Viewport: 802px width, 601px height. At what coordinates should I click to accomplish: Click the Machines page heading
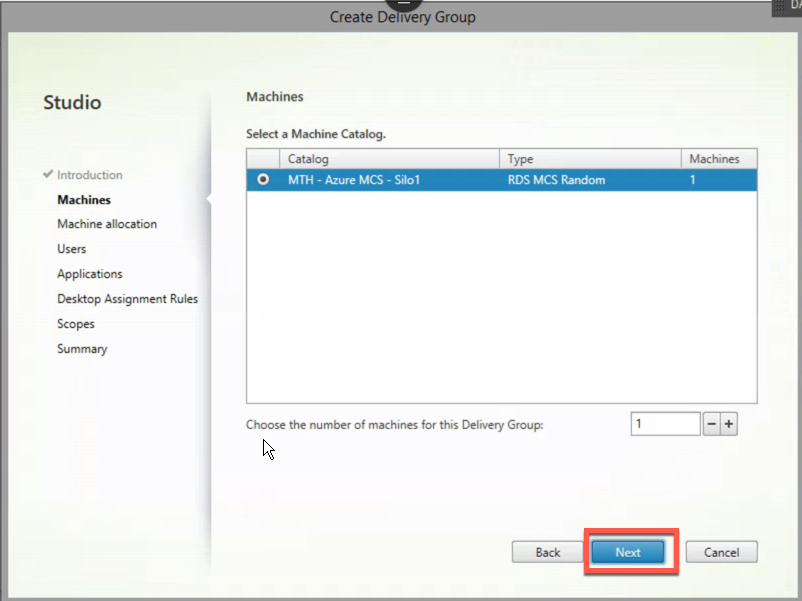275,97
